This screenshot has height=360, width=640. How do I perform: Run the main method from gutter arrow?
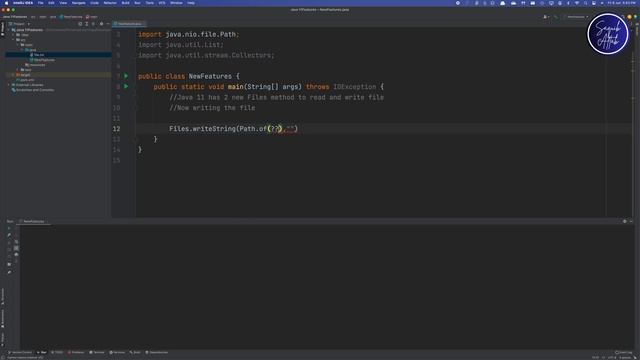pos(126,87)
